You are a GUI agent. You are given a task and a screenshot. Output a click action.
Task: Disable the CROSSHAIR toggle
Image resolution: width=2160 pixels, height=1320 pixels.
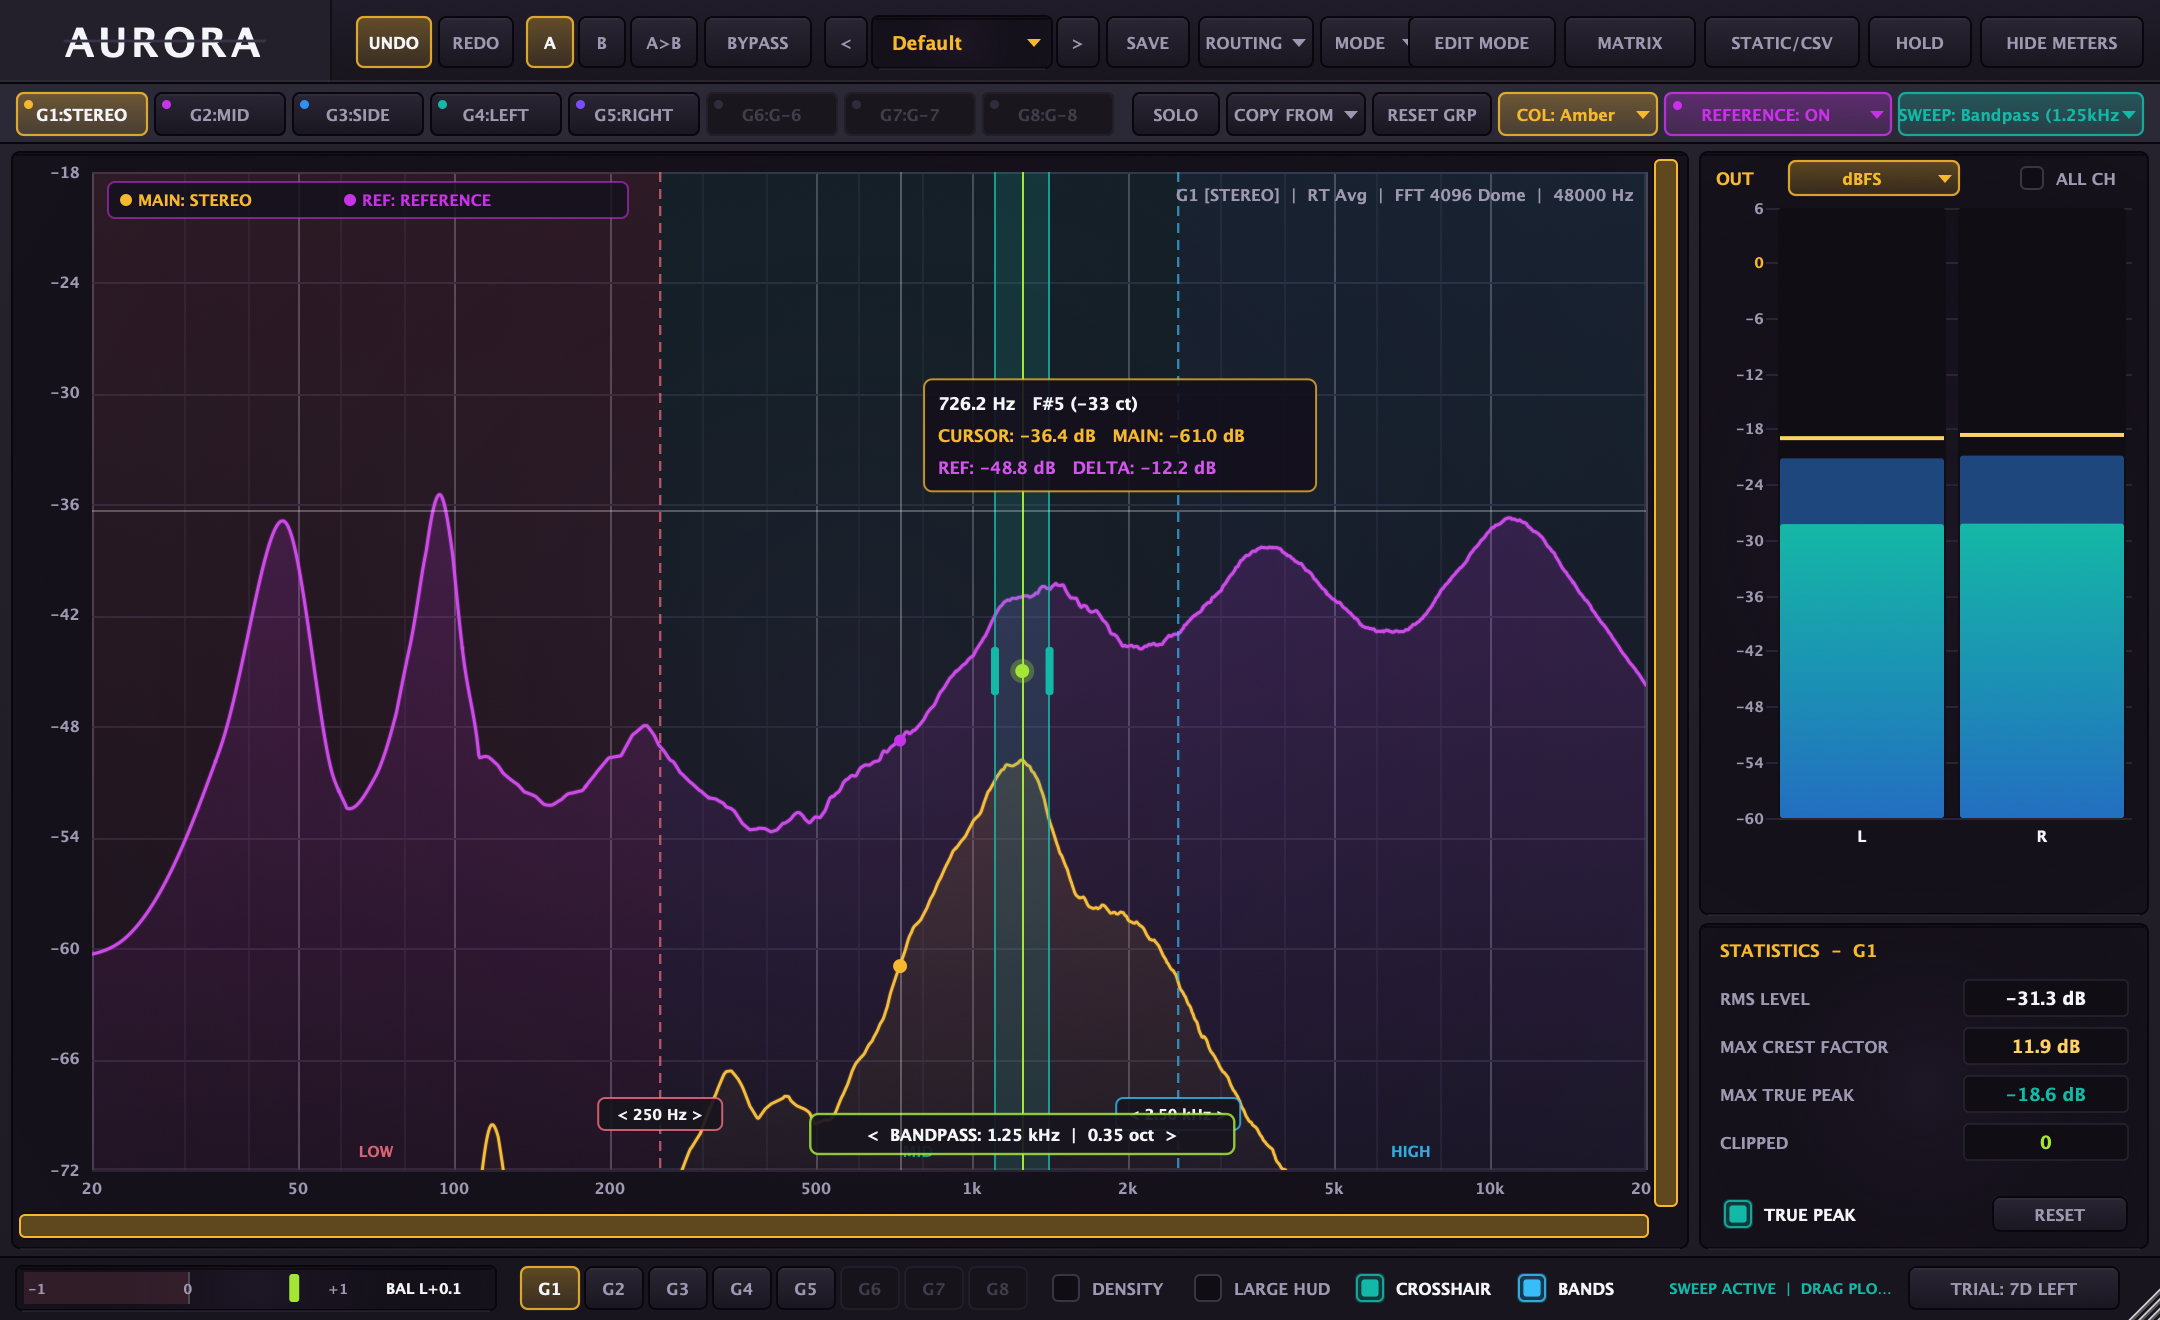click(1370, 1288)
